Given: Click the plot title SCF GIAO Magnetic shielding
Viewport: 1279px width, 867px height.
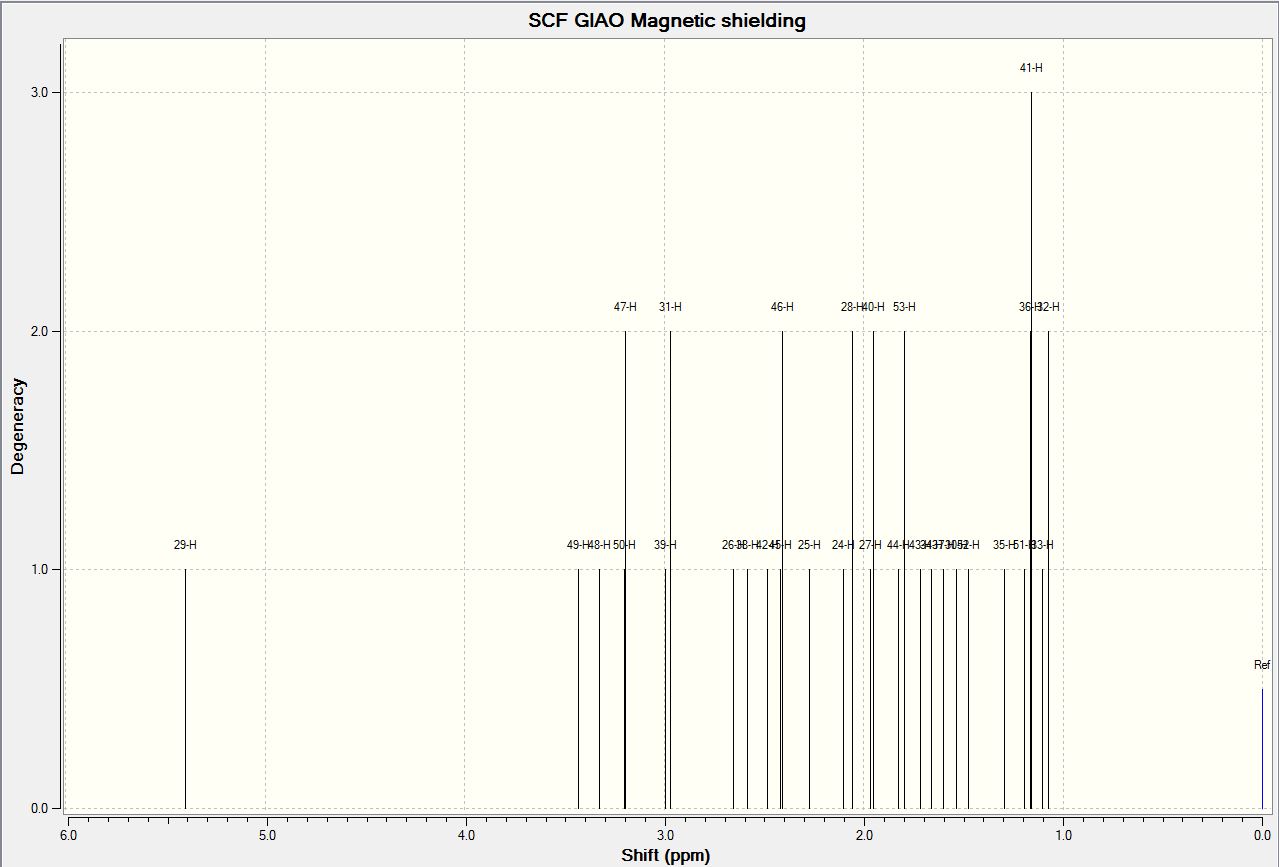Looking at the screenshot, I should tap(667, 20).
